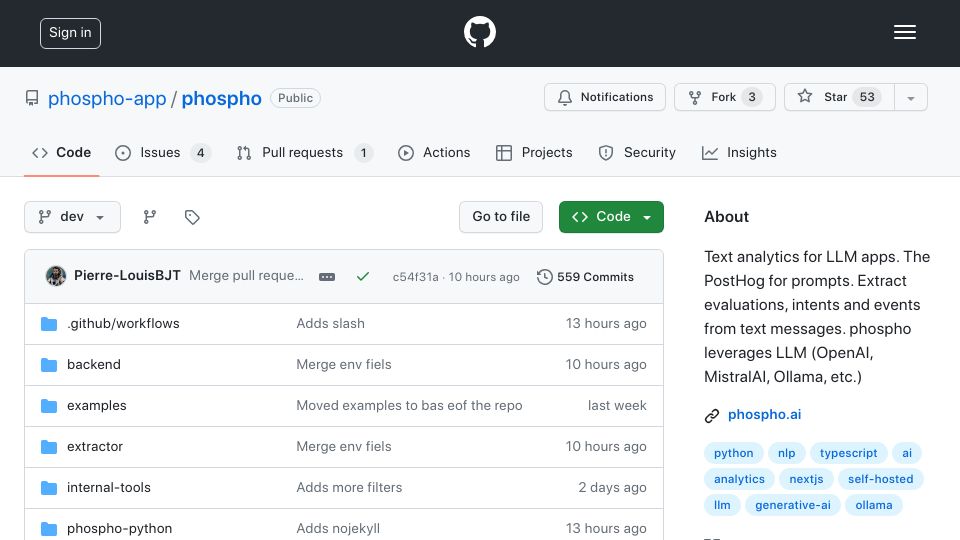This screenshot has width=960, height=540.
Task: Select the generative-ai topic tag
Action: [792, 505]
